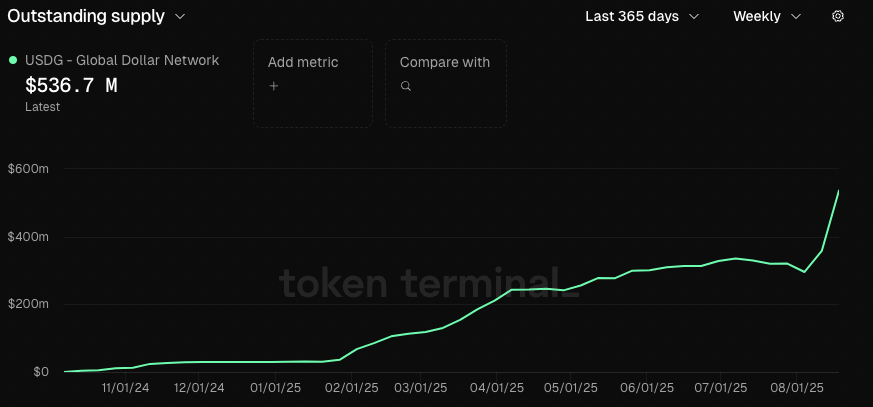This screenshot has height=407, width=873.
Task: Expand the Last 365 days range dropdown
Action: 641,16
